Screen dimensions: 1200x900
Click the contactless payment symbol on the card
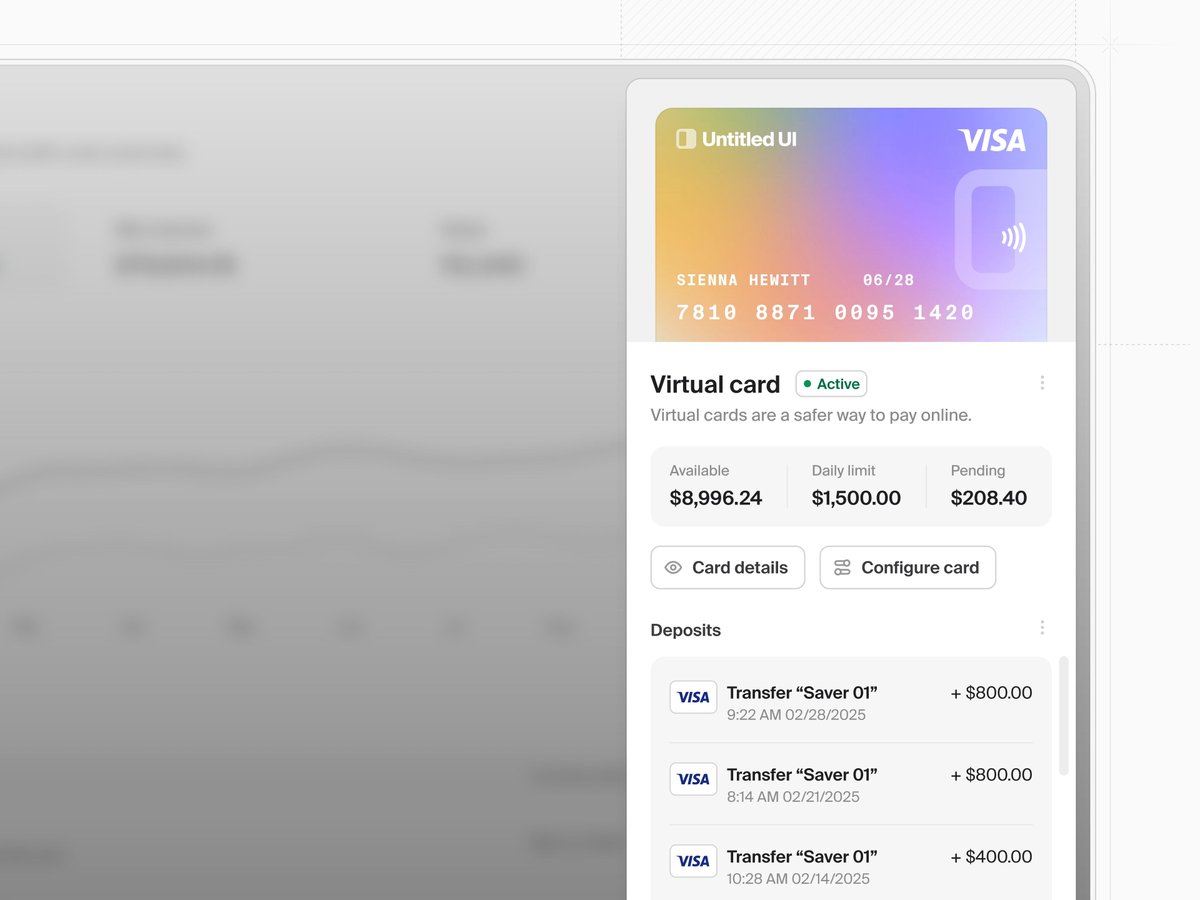(x=1014, y=237)
